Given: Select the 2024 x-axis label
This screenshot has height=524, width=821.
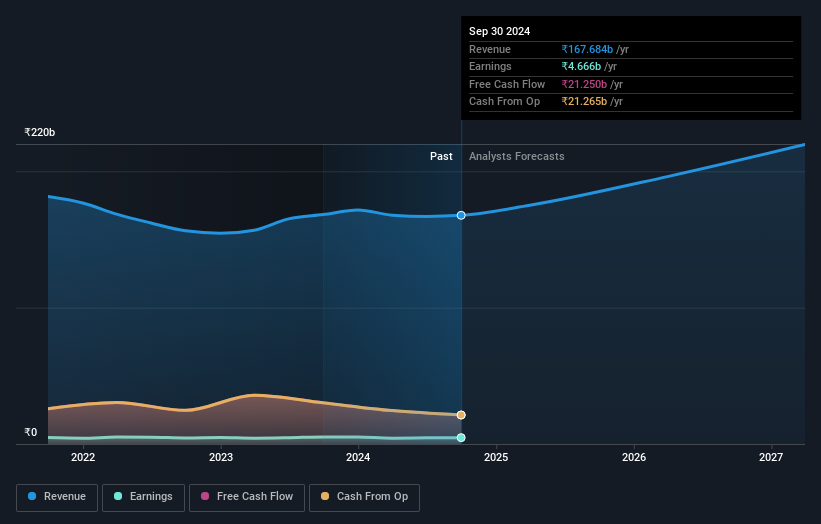Looking at the screenshot, I should pyautogui.click(x=358, y=457).
